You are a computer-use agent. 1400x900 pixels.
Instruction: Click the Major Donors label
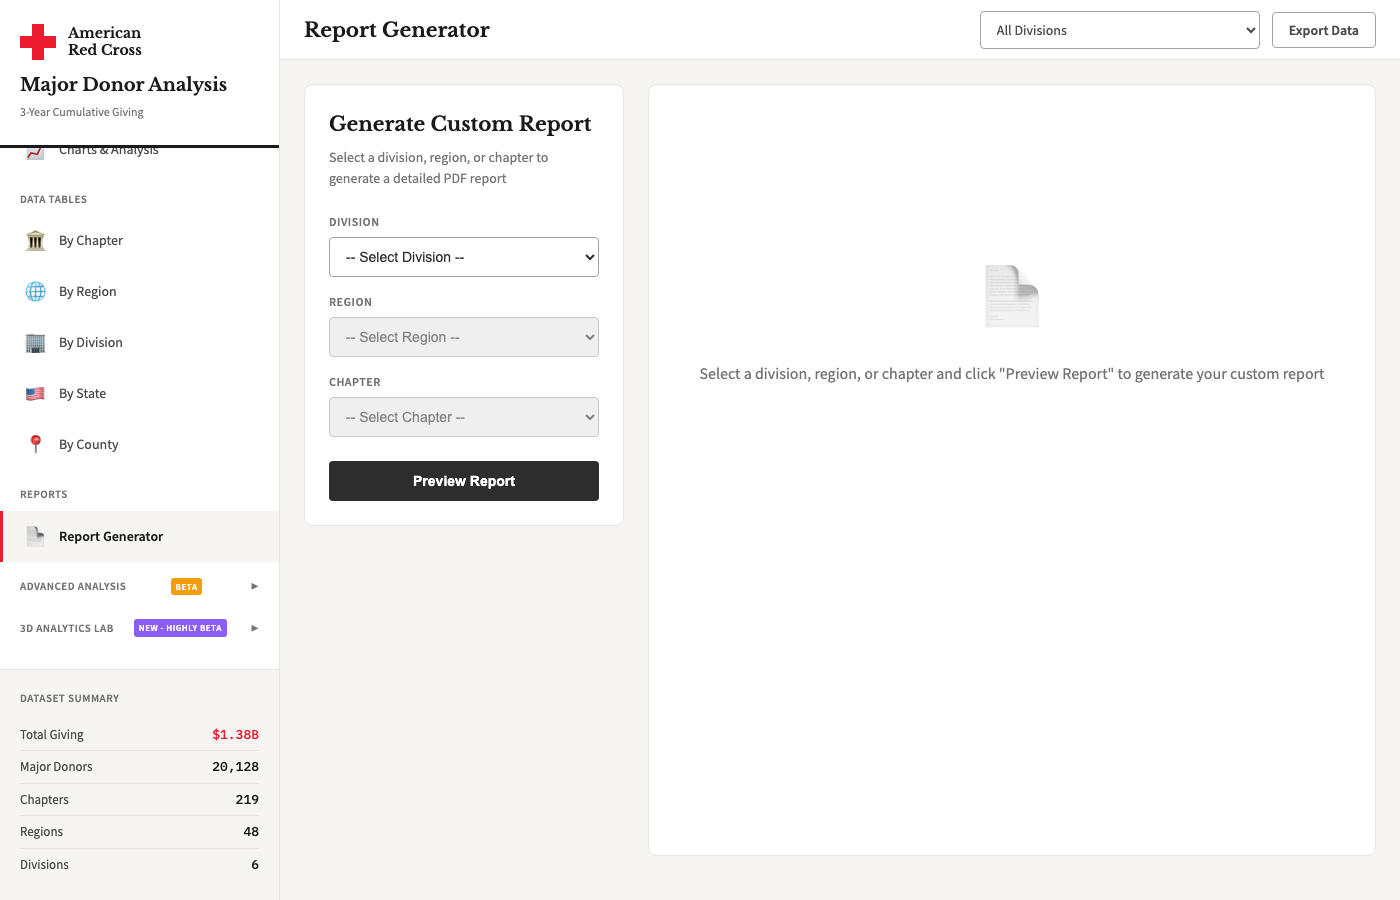[x=56, y=767]
